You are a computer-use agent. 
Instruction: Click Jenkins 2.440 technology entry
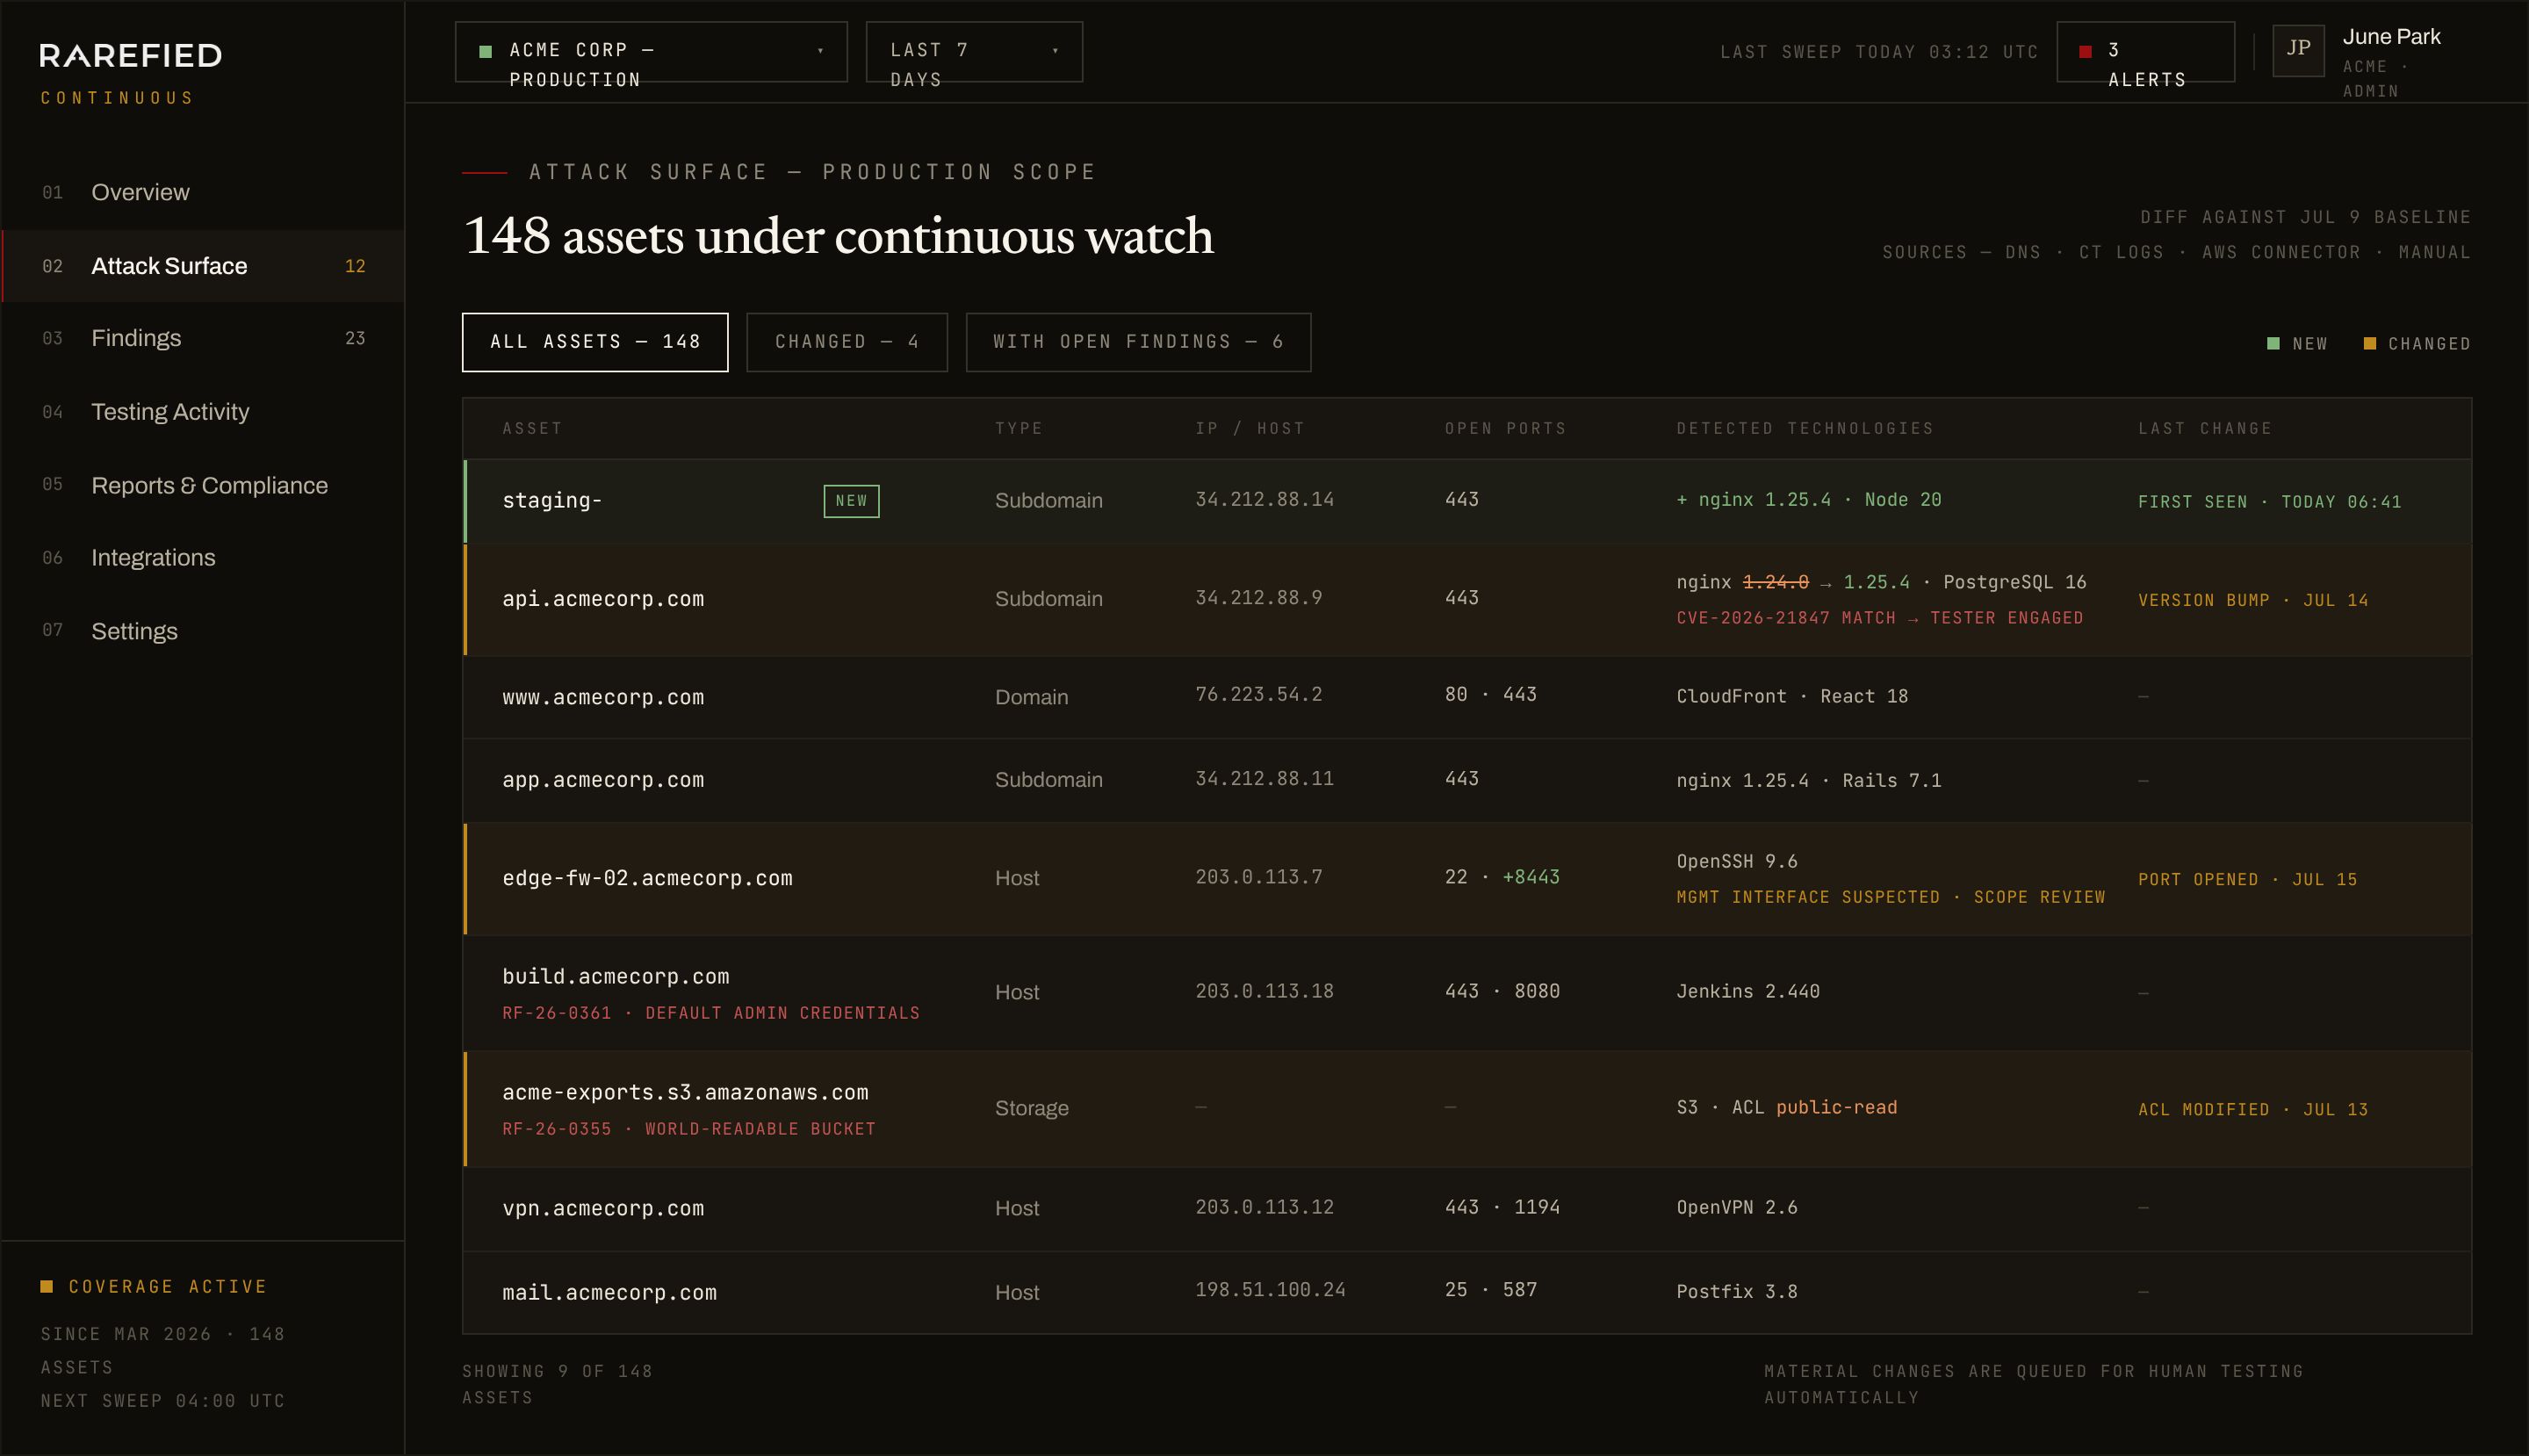tap(1748, 991)
